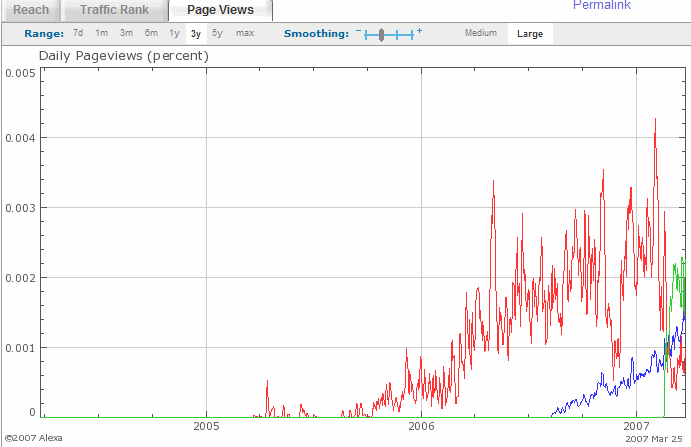Click the 2005 axis label
Screen dimensions: 691x447
206,426
